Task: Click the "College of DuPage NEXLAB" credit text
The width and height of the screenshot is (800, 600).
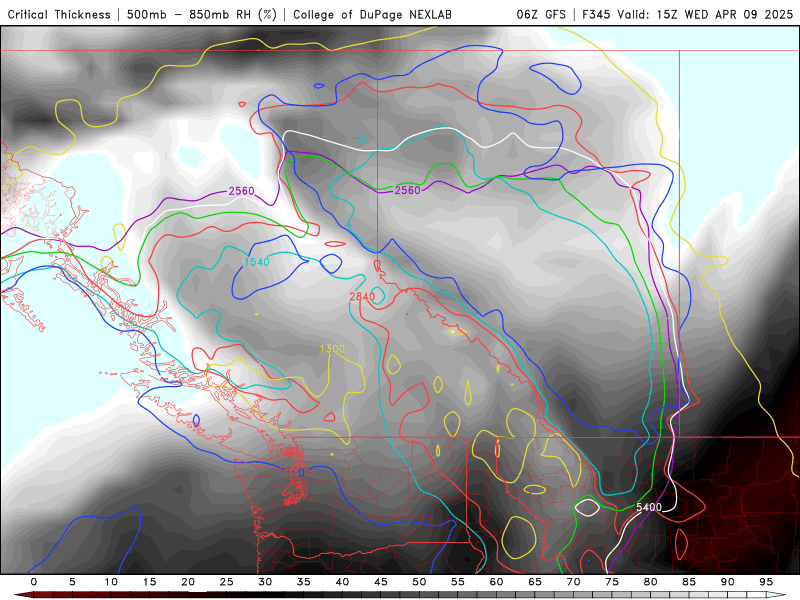Action: coord(372,14)
